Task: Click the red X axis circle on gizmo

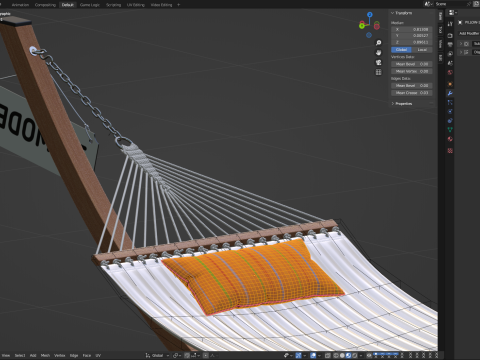Action: (x=377, y=26)
